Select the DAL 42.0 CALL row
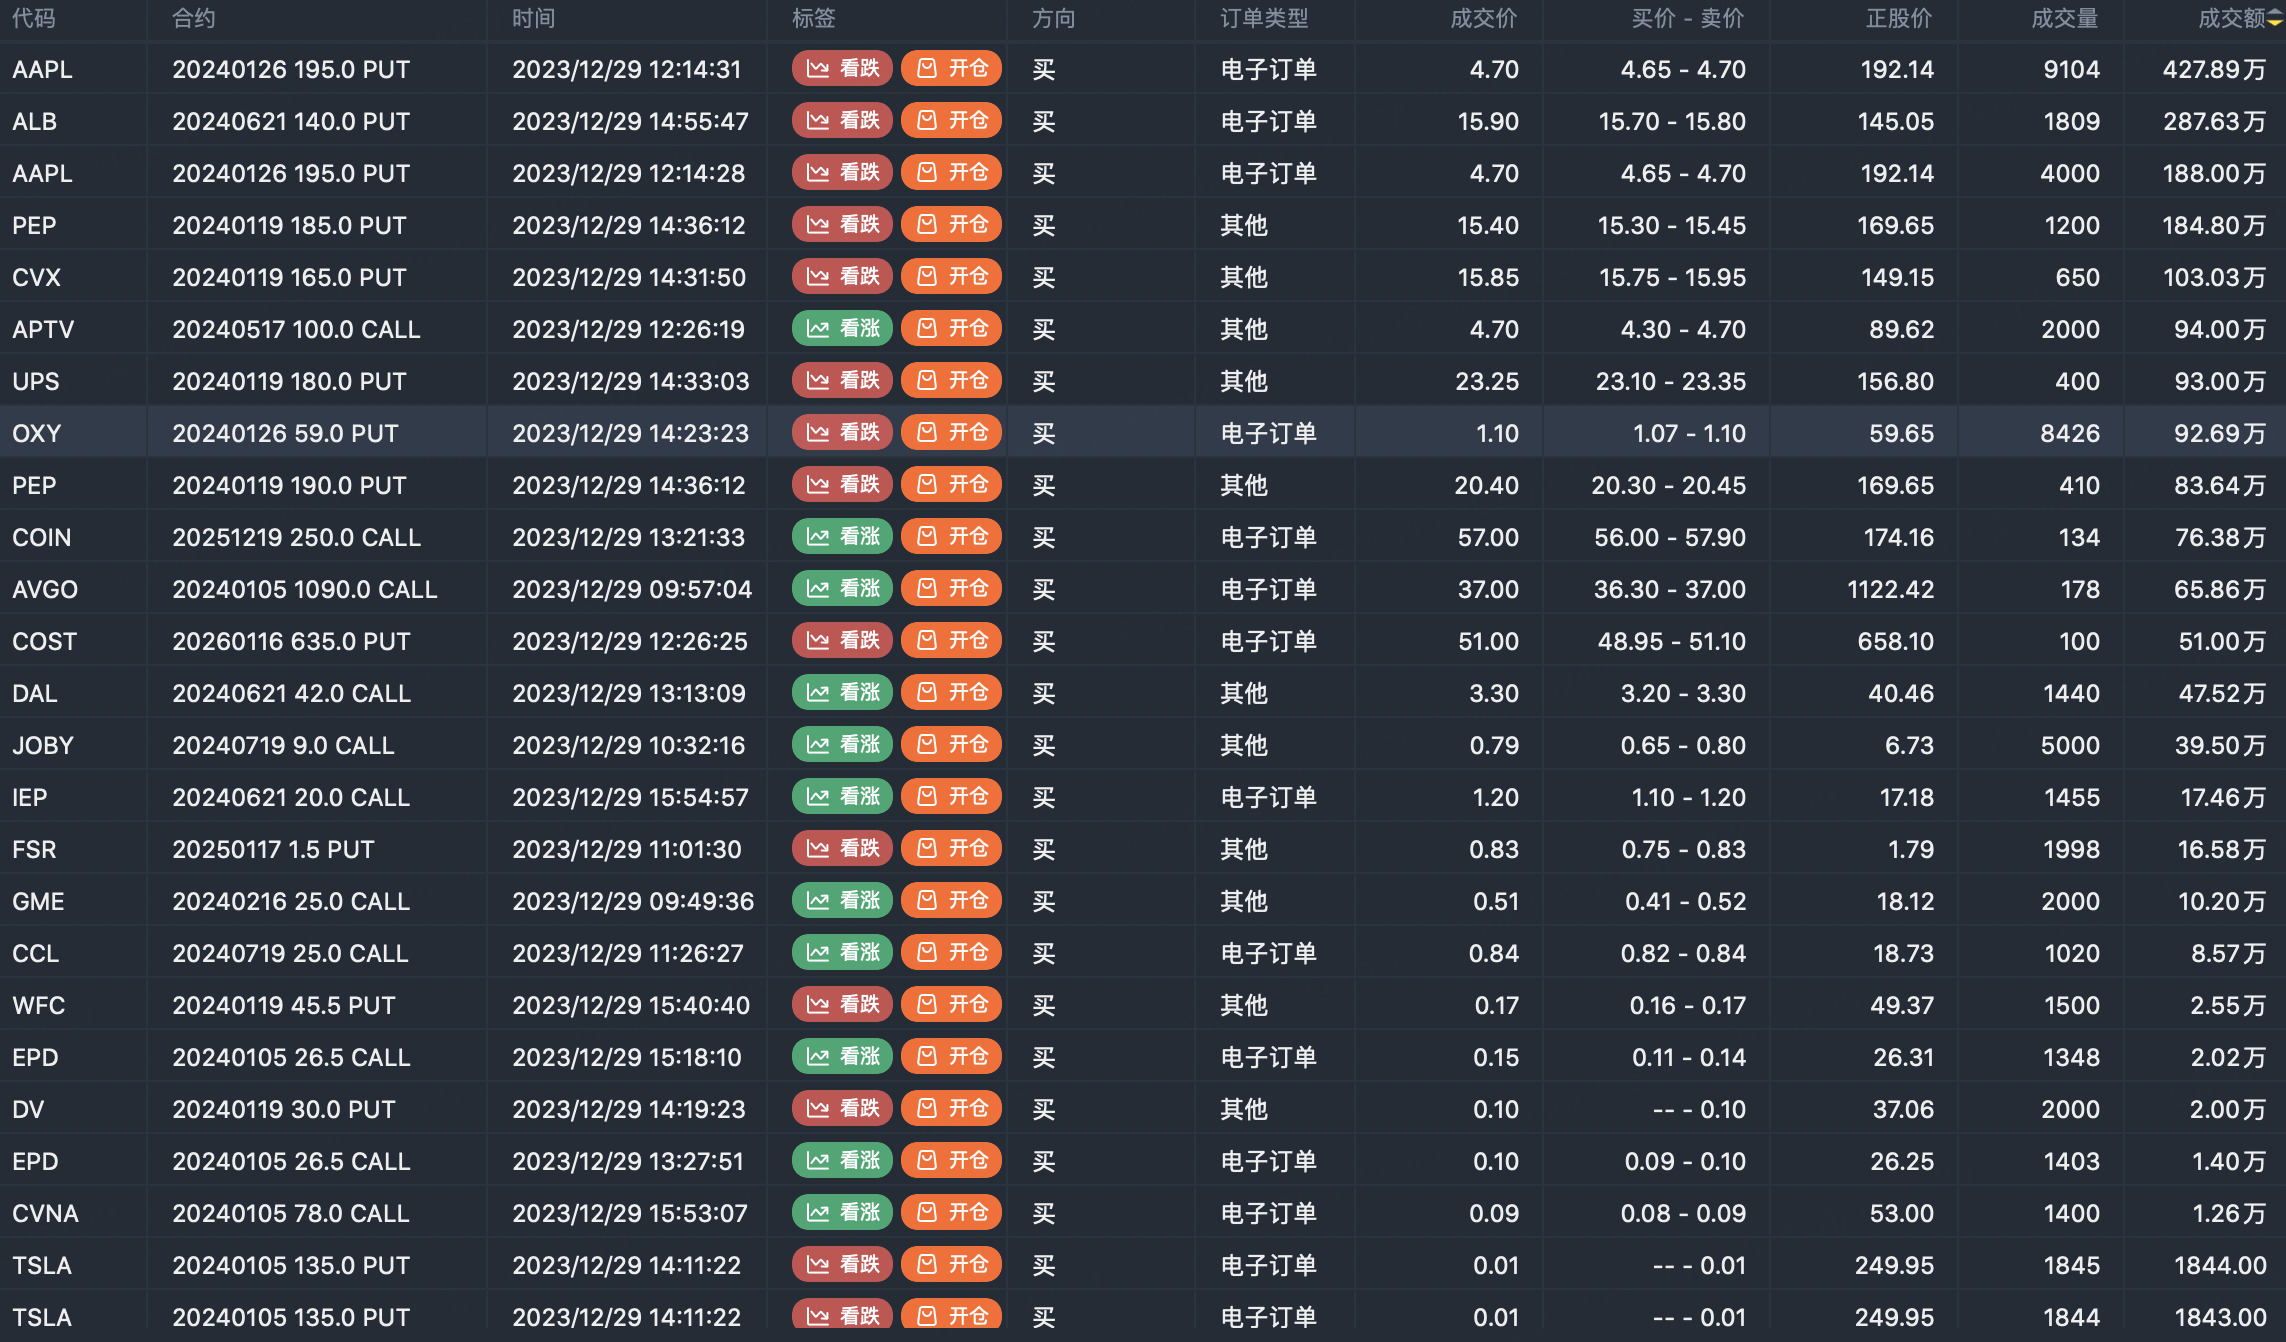Image resolution: width=2286 pixels, height=1342 pixels. click(291, 693)
